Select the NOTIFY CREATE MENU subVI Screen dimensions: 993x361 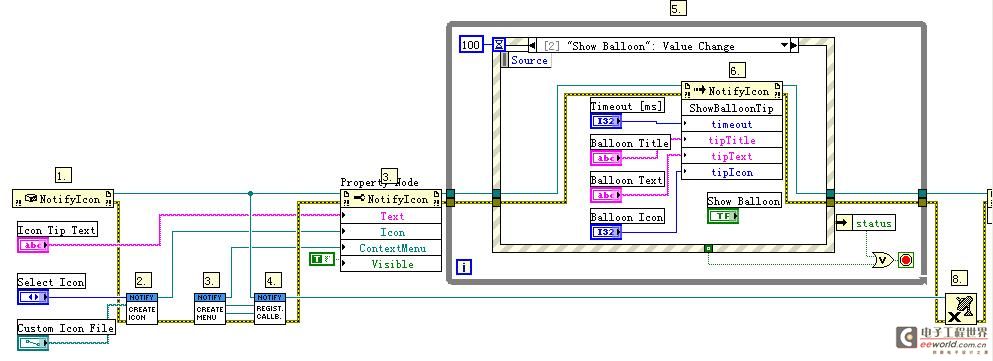210,308
